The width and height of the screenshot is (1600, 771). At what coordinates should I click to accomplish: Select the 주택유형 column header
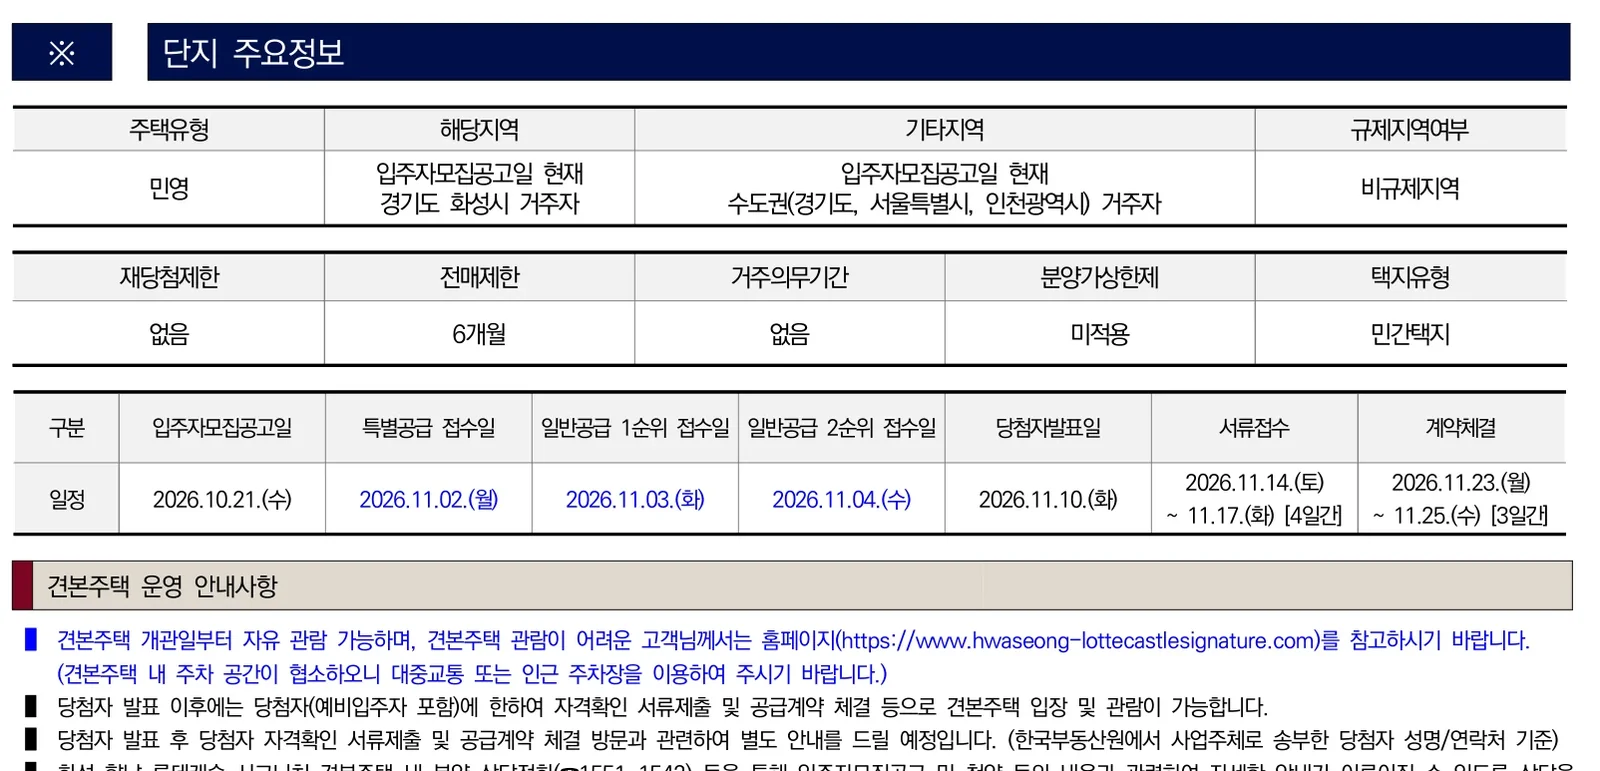(x=169, y=130)
